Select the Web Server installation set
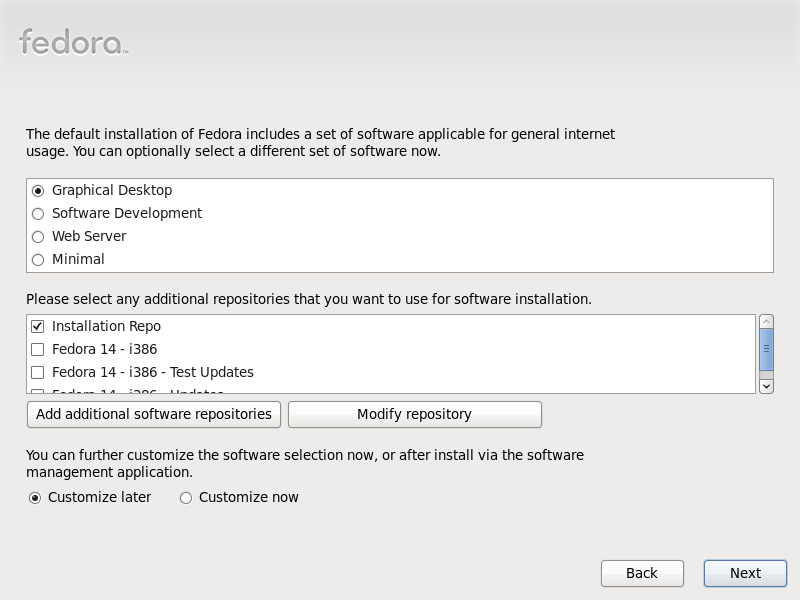This screenshot has height=600, width=800. pyautogui.click(x=38, y=237)
